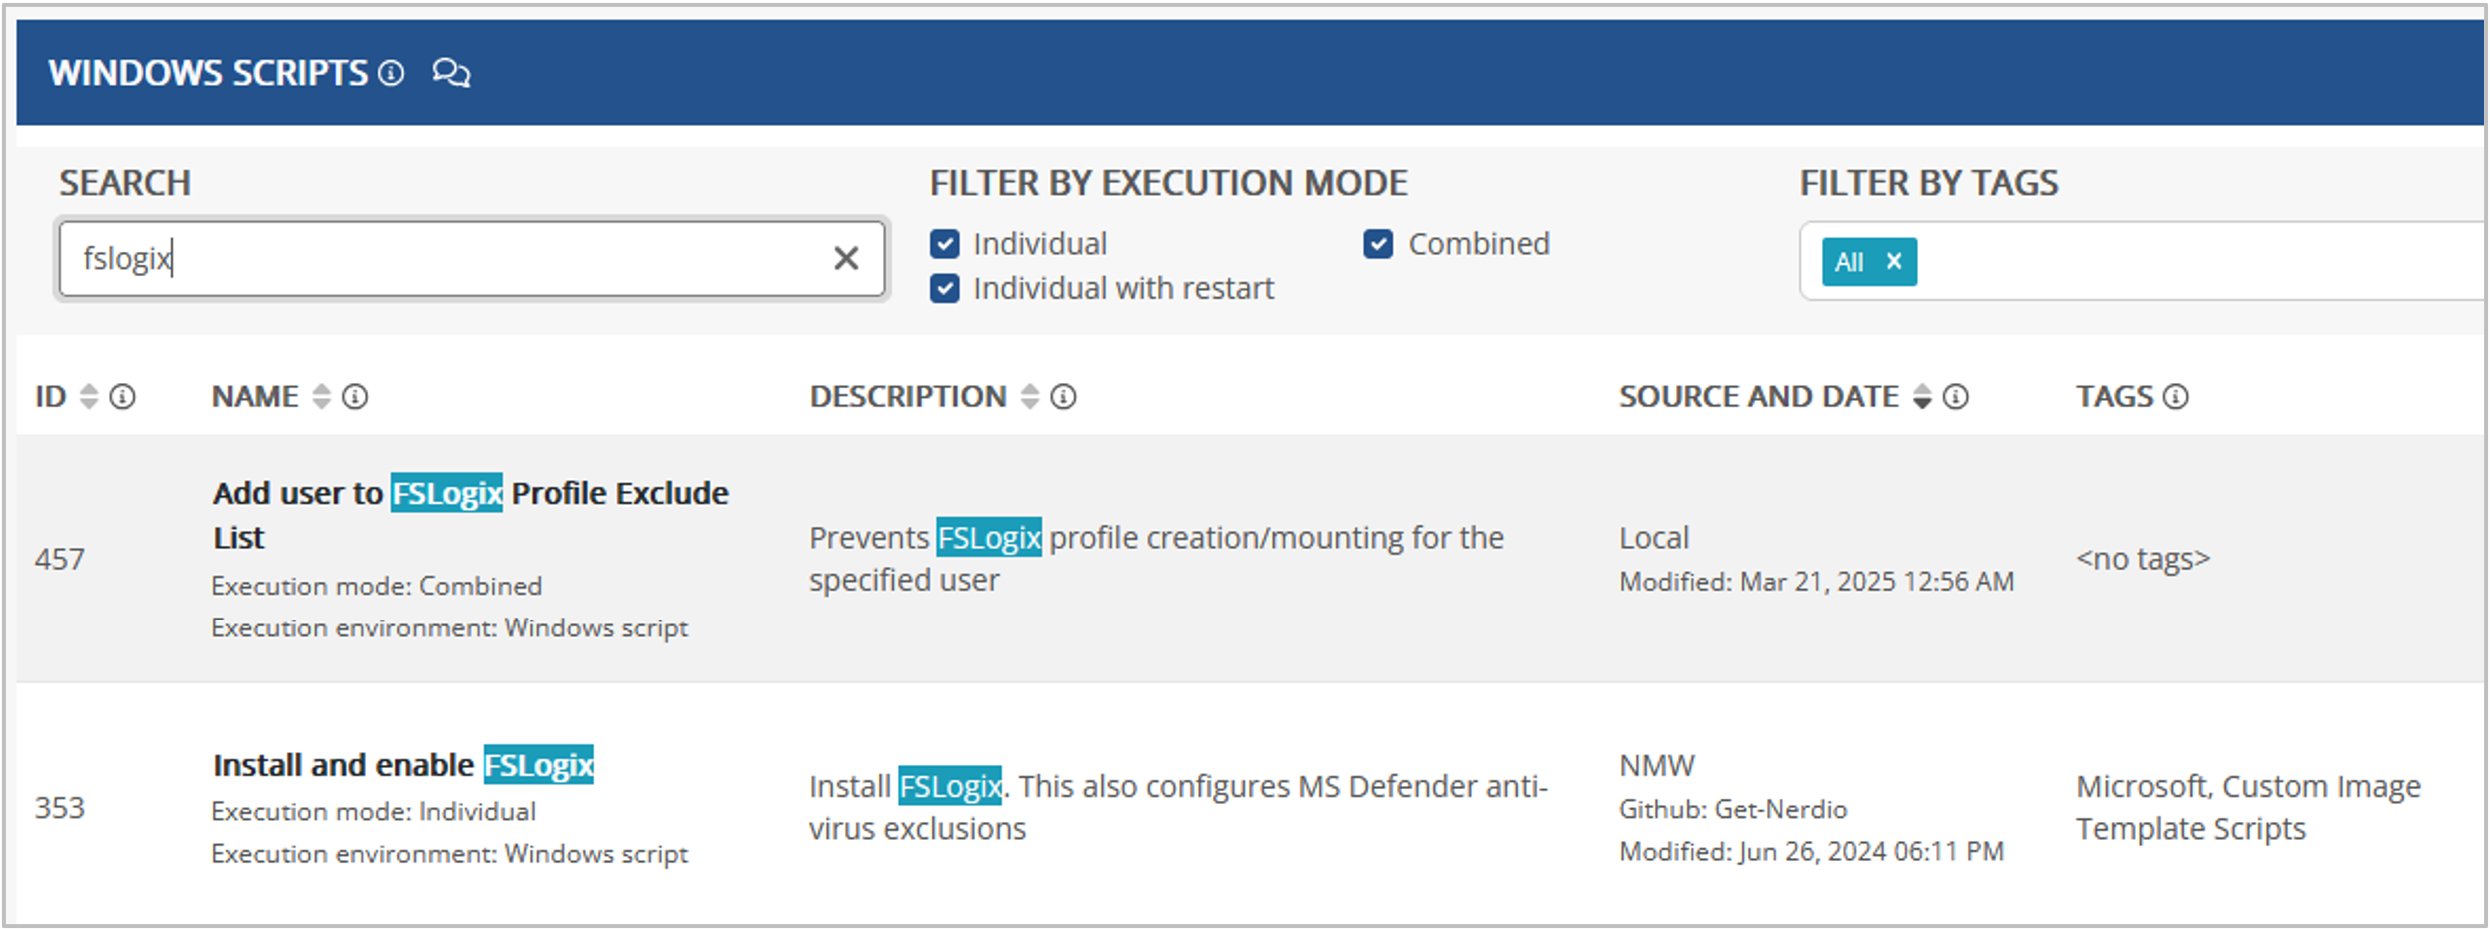Toggle the Combined execution mode checkbox
This screenshot has height=929, width=2490.
click(x=1378, y=244)
